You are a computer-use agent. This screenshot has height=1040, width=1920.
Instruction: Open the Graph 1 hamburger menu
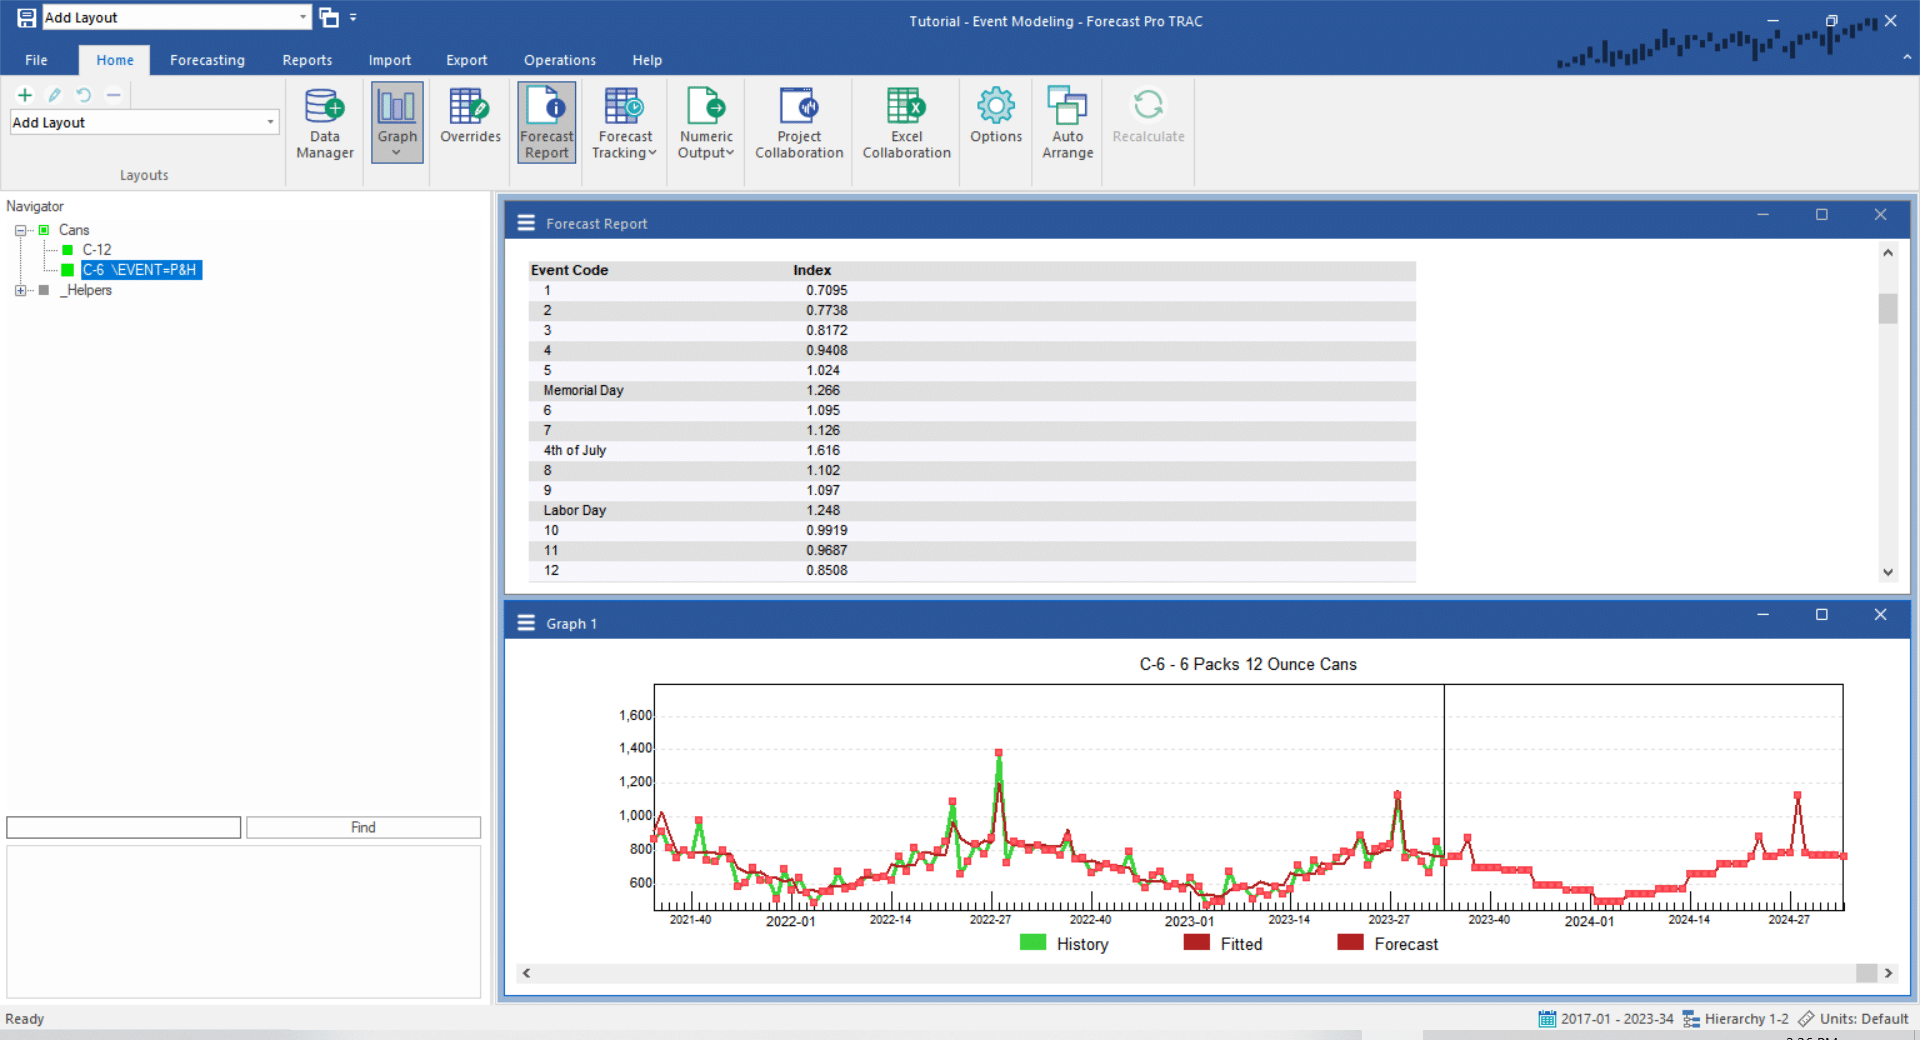(x=526, y=623)
